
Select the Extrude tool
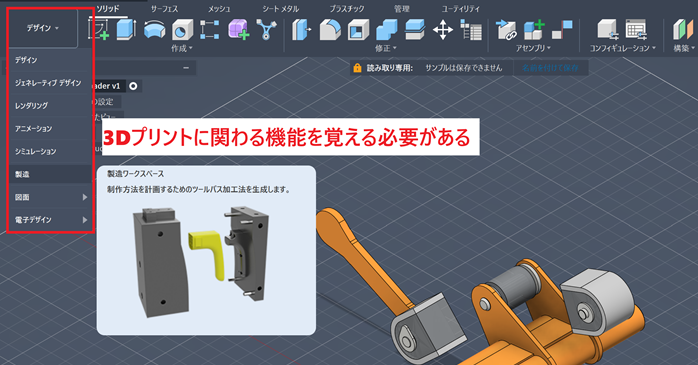click(126, 29)
